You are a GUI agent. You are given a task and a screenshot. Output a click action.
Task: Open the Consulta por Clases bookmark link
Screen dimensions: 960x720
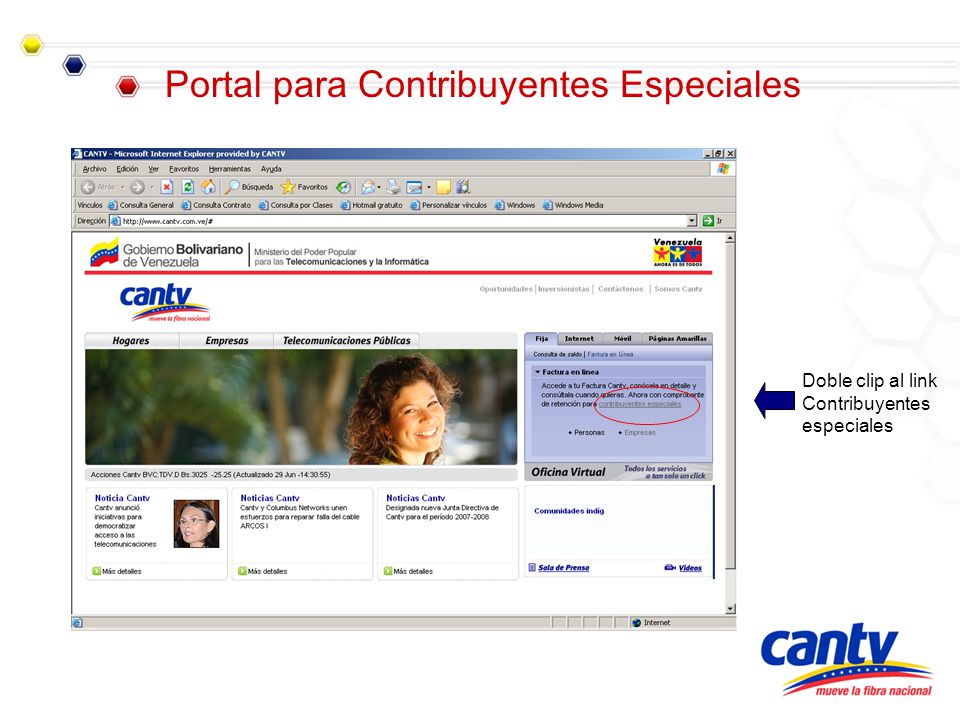click(296, 205)
